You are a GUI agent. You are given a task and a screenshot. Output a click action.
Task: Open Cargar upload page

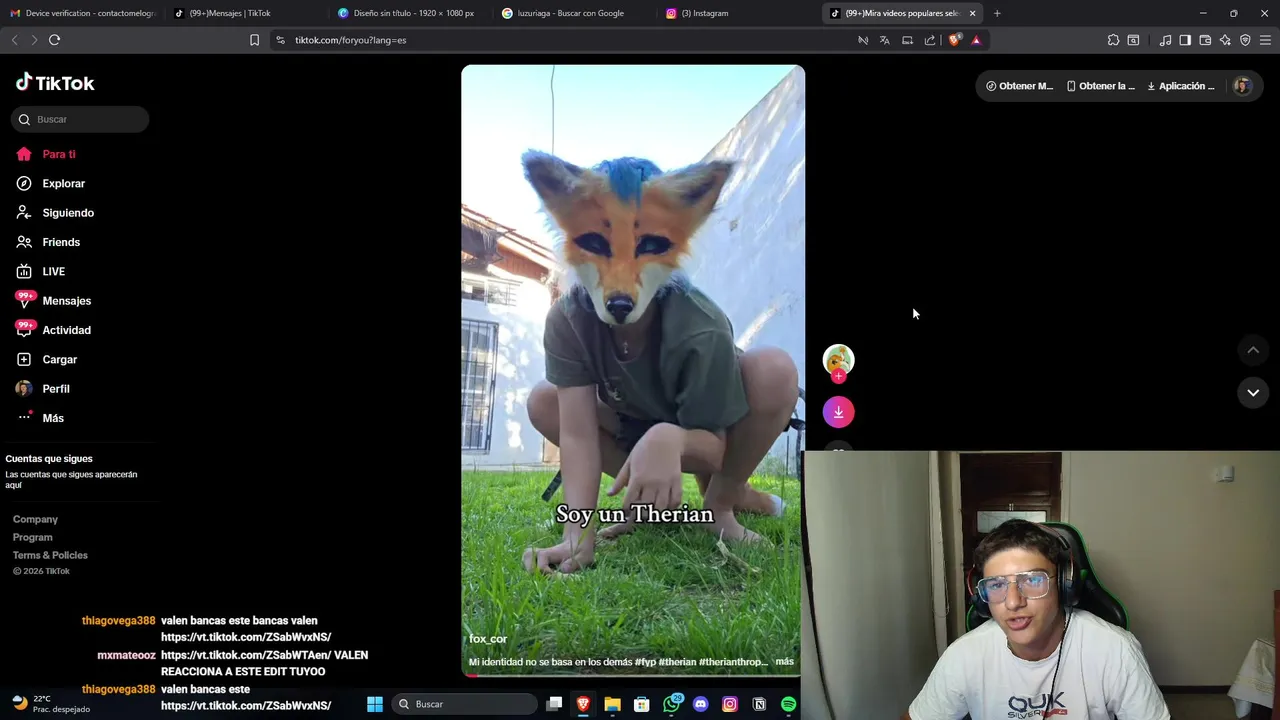[x=59, y=359]
